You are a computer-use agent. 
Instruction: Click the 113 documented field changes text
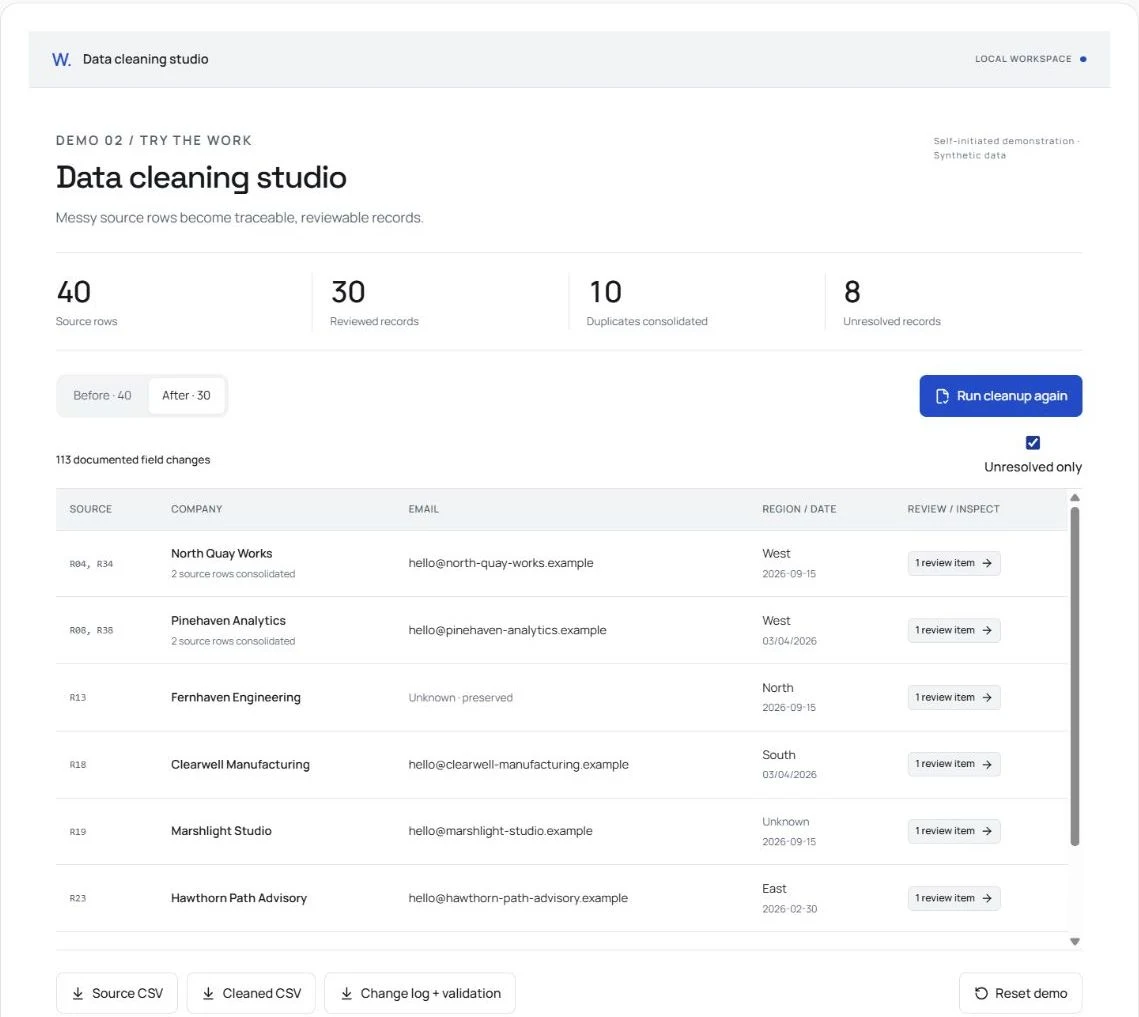point(133,460)
